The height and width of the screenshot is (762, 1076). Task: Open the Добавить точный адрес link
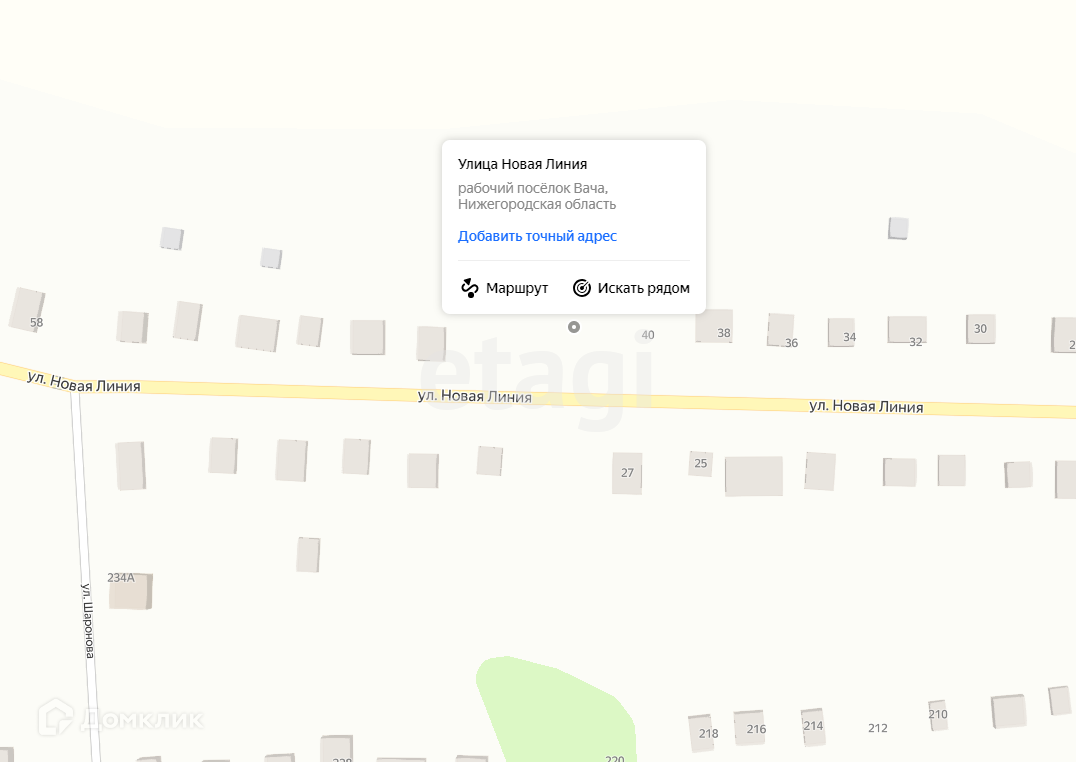click(537, 236)
